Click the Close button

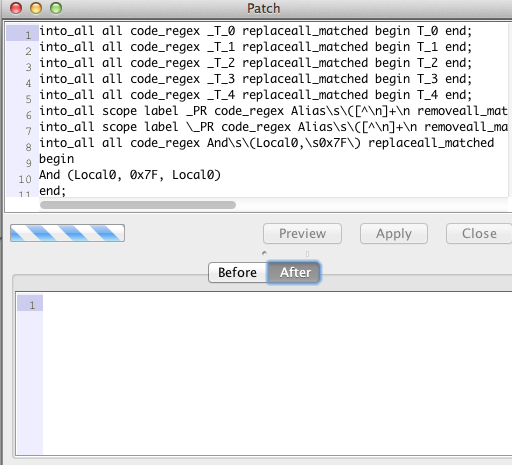pos(479,234)
